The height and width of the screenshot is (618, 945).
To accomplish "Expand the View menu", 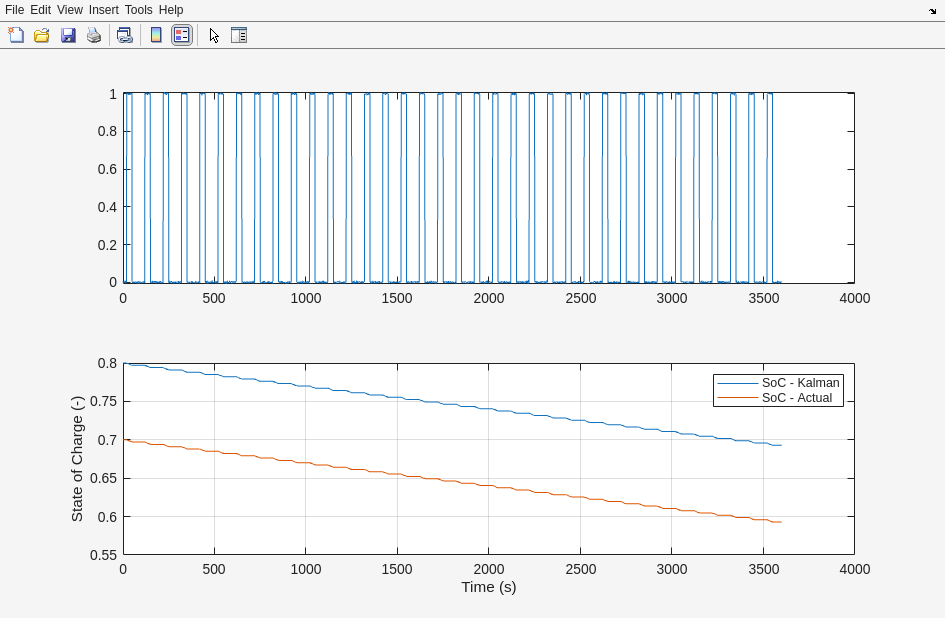I will click(70, 10).
